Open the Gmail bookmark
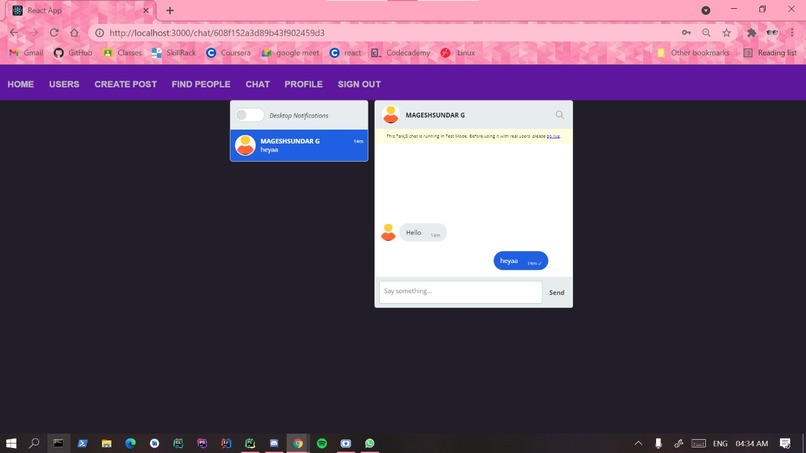Screen dimensions: 806x453 pos(26,53)
